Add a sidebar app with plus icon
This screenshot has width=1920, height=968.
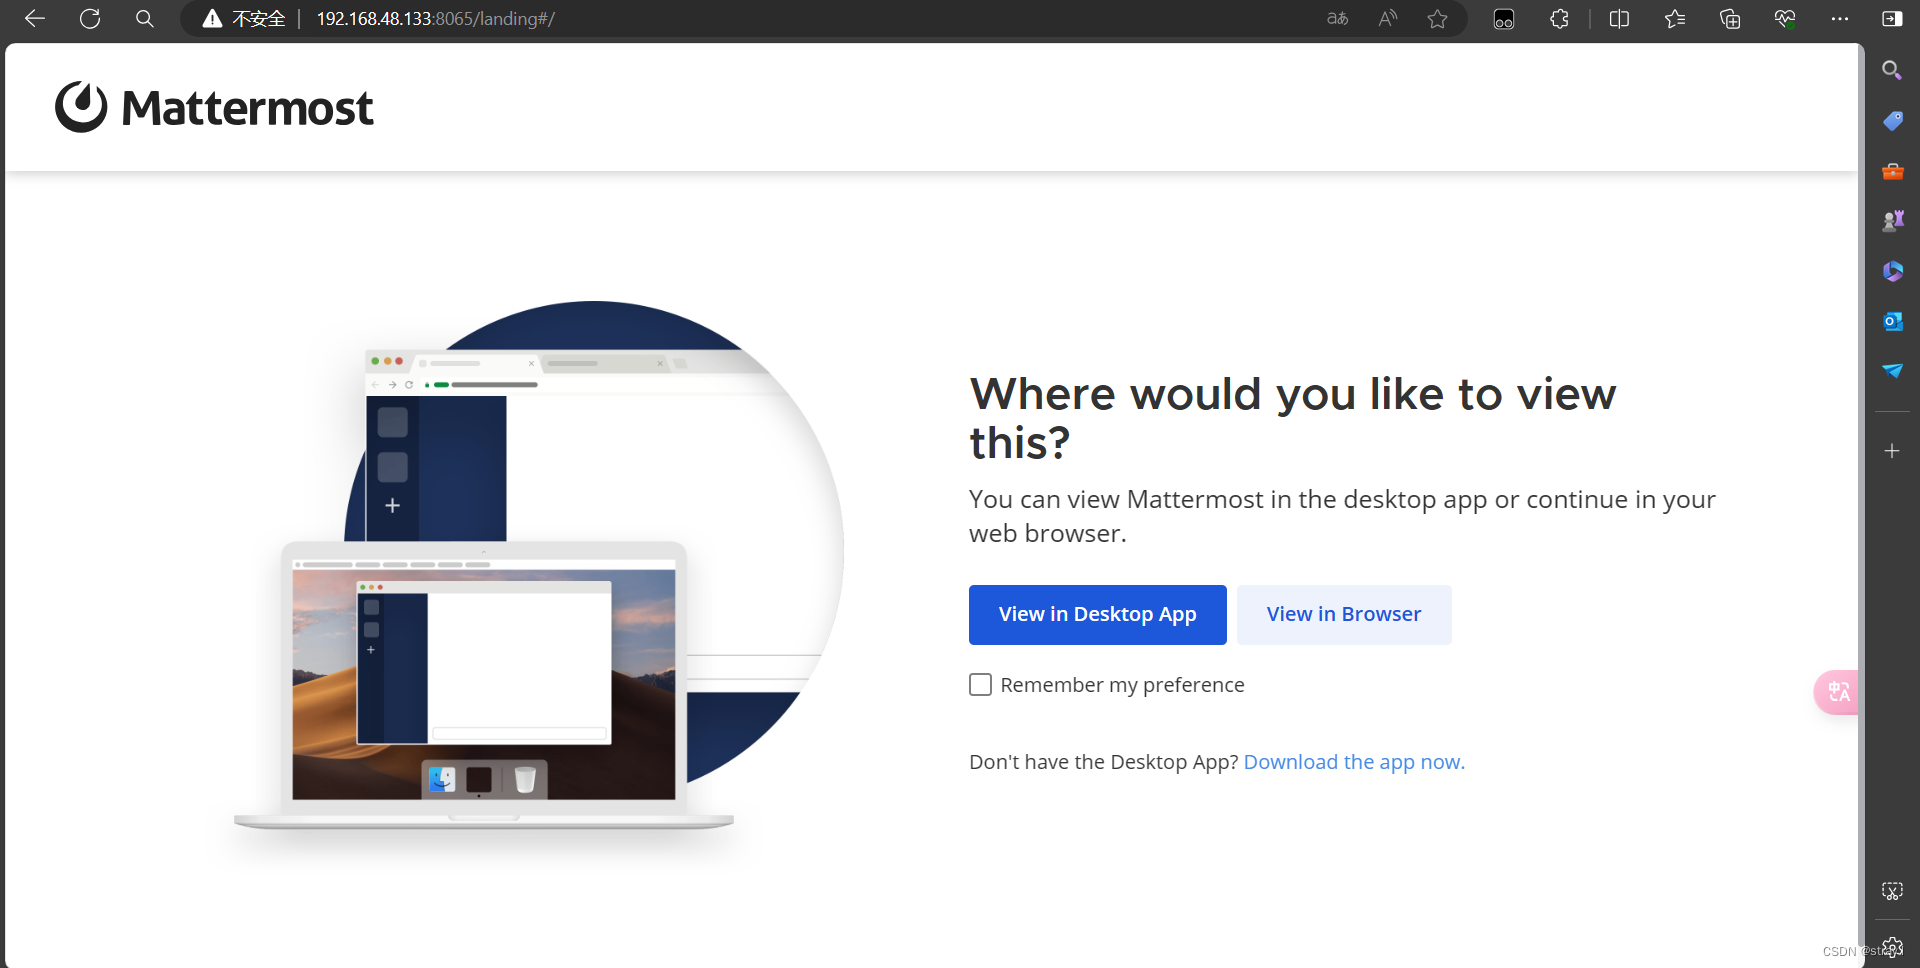coord(1892,451)
